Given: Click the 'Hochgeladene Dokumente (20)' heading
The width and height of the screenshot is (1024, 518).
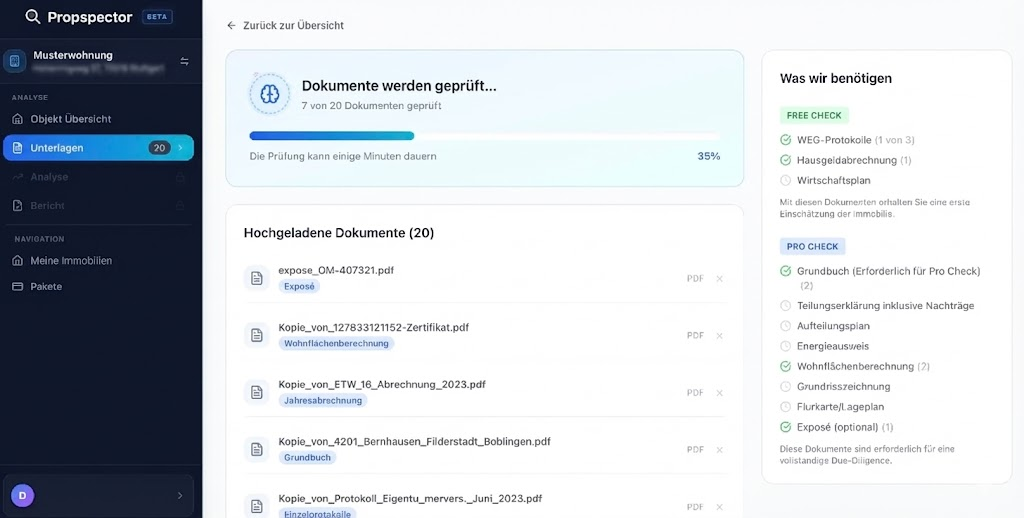Looking at the screenshot, I should [339, 233].
